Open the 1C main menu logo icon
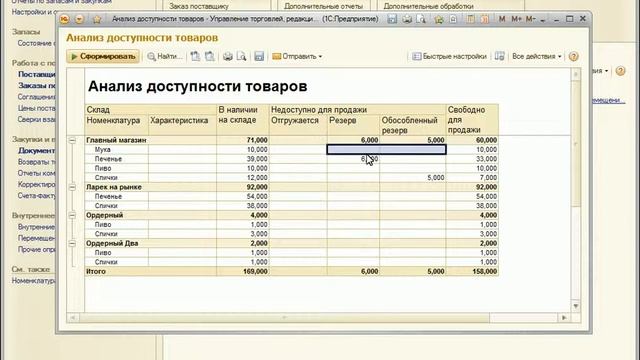This screenshot has width=640, height=360. [x=64, y=19]
